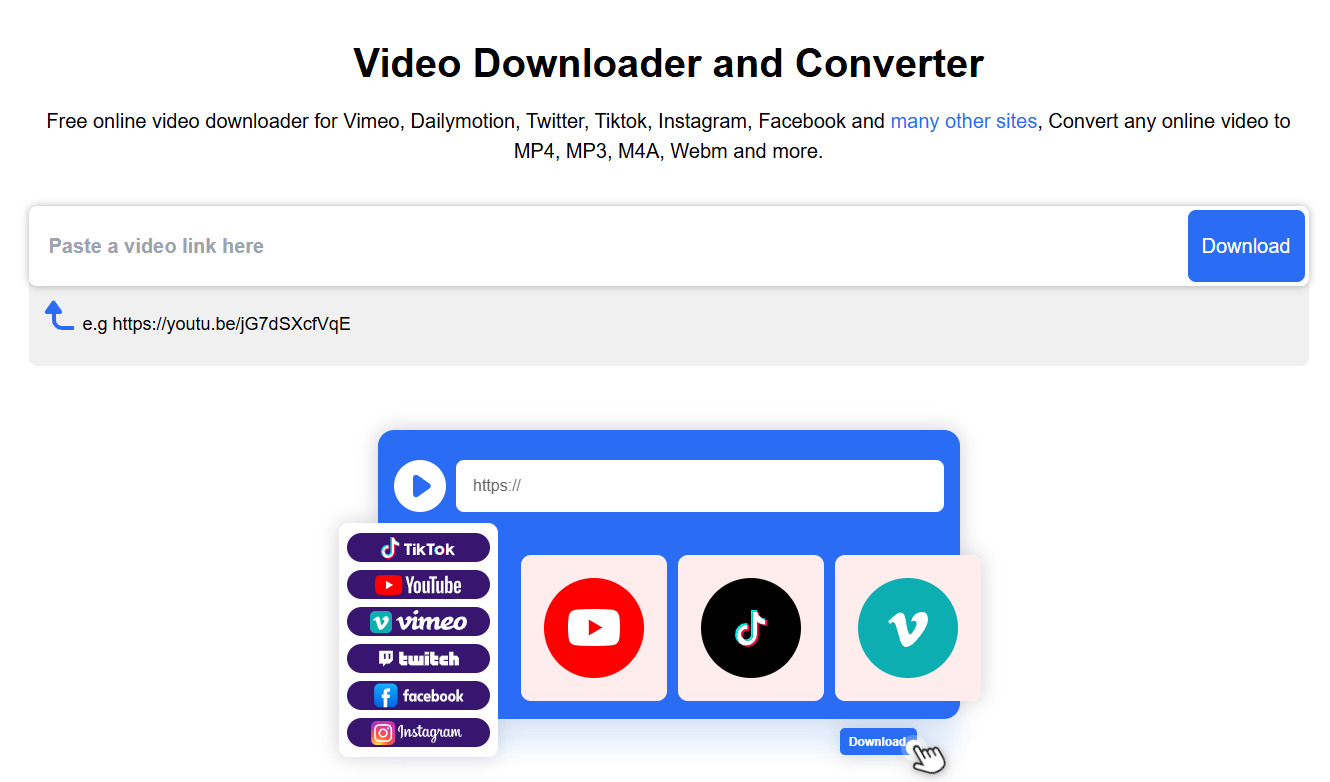Click the 'https://' box in the illustration
Screen dimensions: 1330x782
click(x=700, y=486)
